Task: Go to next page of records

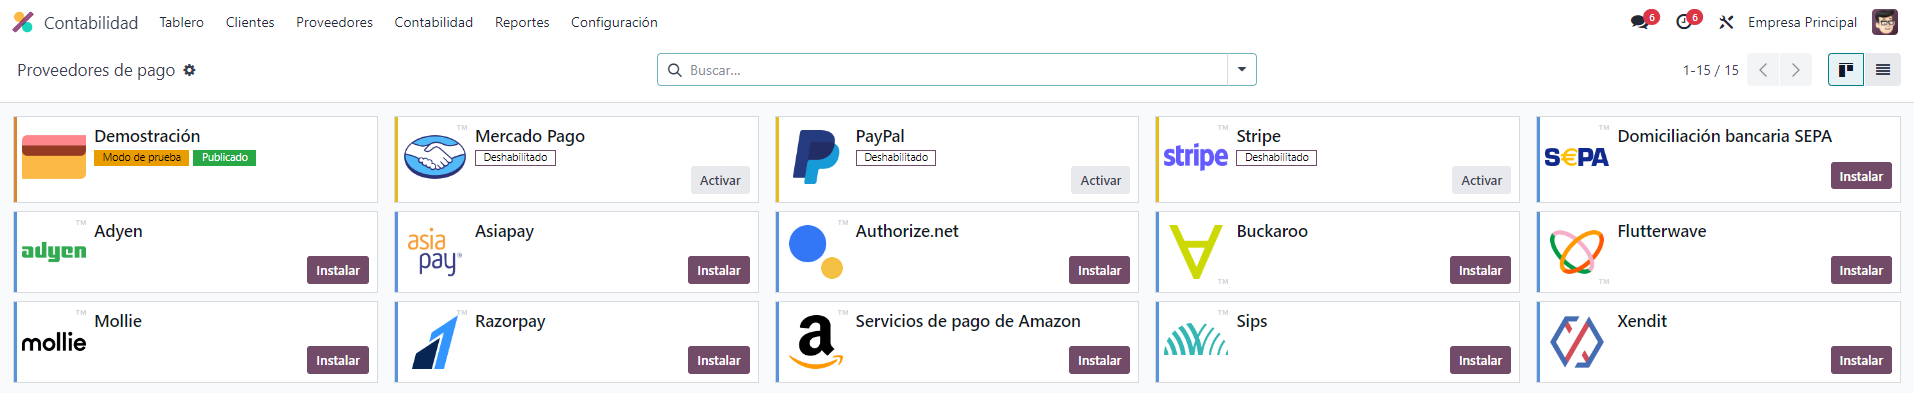Action: tap(1796, 70)
